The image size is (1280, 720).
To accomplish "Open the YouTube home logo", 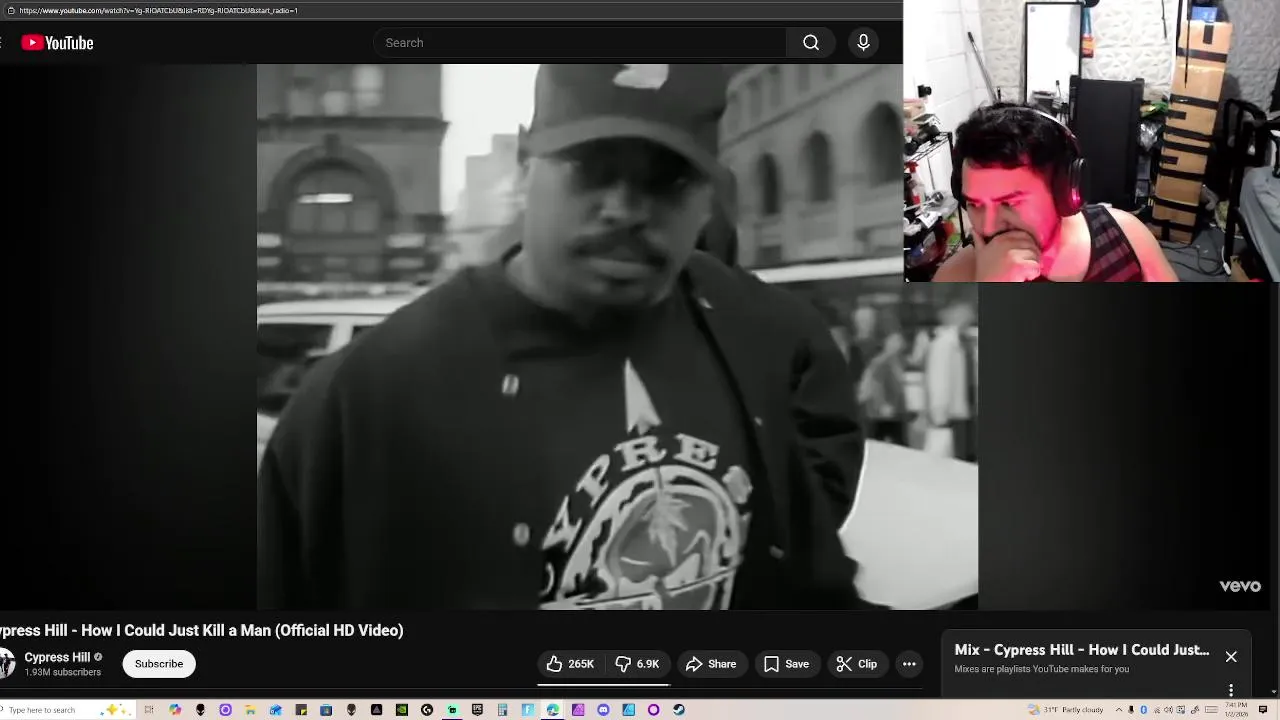I will tap(57, 43).
